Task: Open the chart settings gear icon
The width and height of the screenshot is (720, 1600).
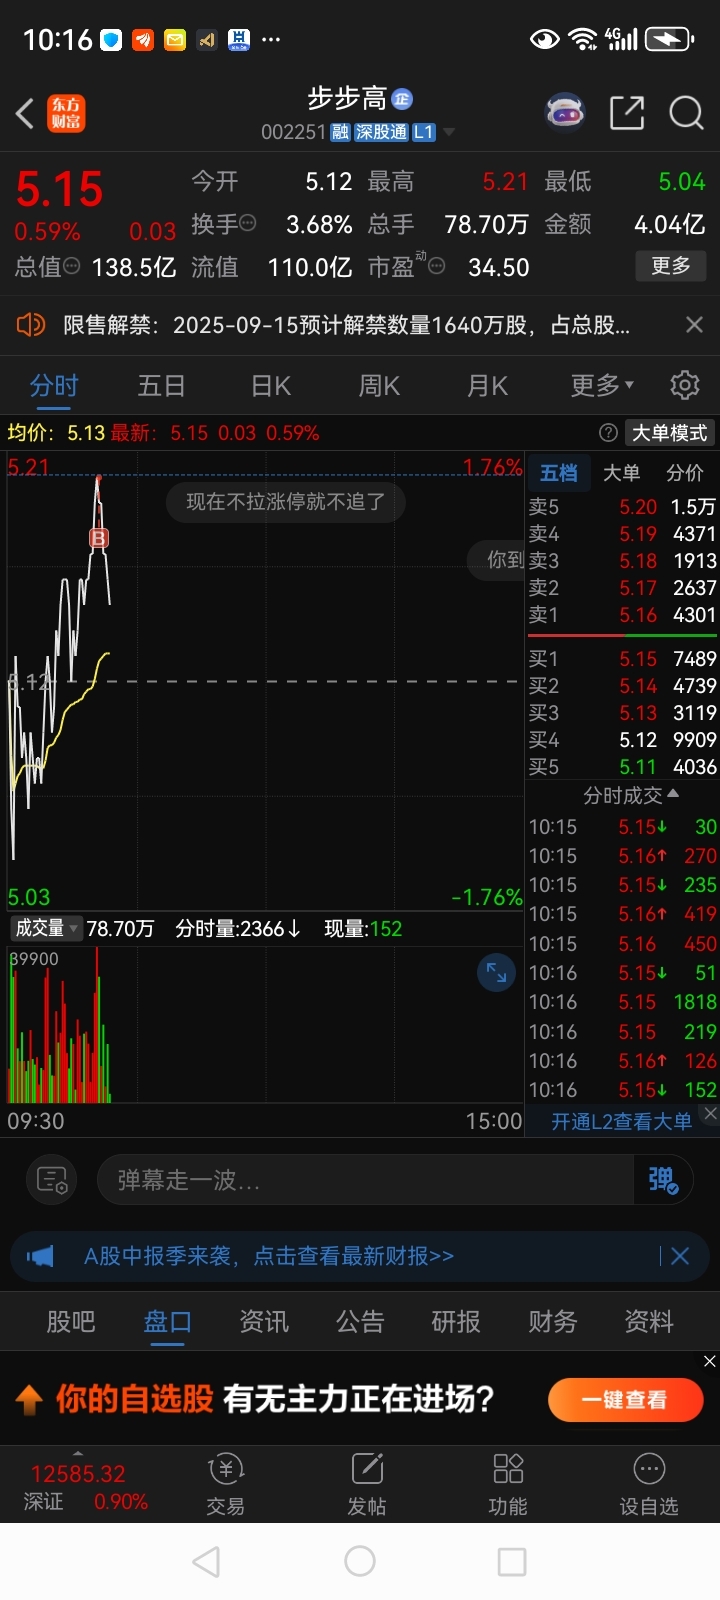Action: tap(684, 385)
